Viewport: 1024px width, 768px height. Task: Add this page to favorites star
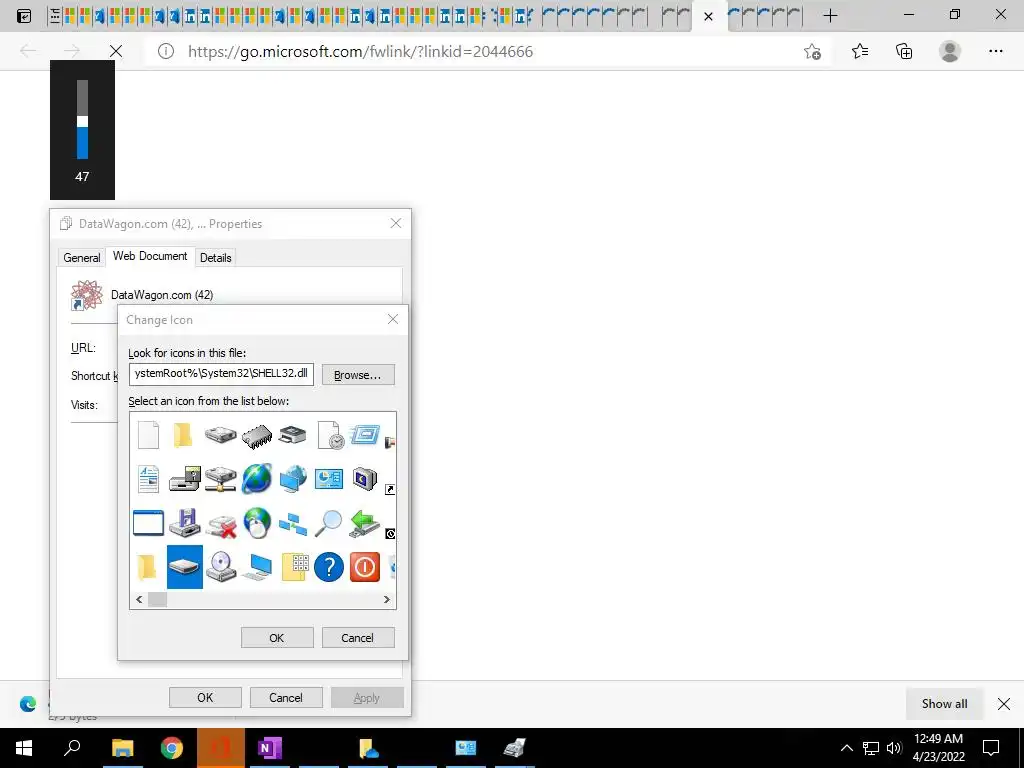point(812,52)
